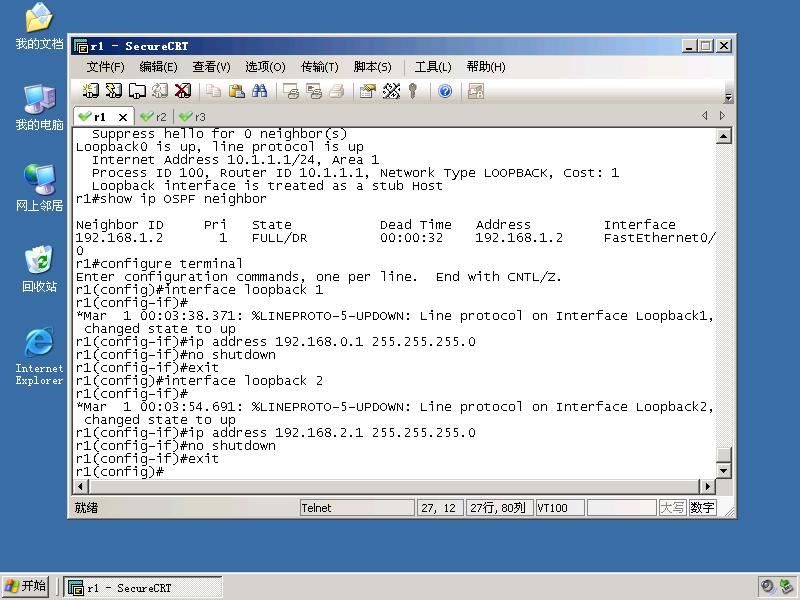The height and width of the screenshot is (600, 800).
Task: Click the Print Screen icon
Action: coord(291,91)
